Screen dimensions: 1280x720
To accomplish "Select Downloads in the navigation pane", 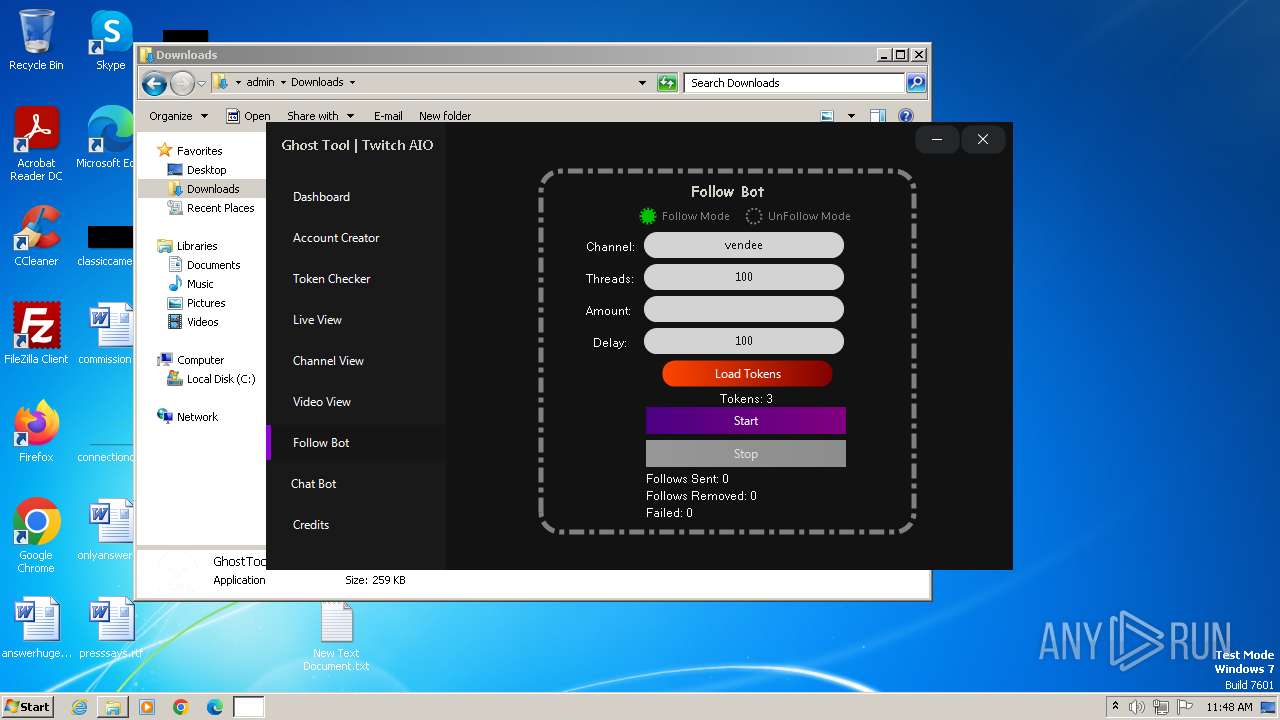I will pyautogui.click(x=212, y=189).
